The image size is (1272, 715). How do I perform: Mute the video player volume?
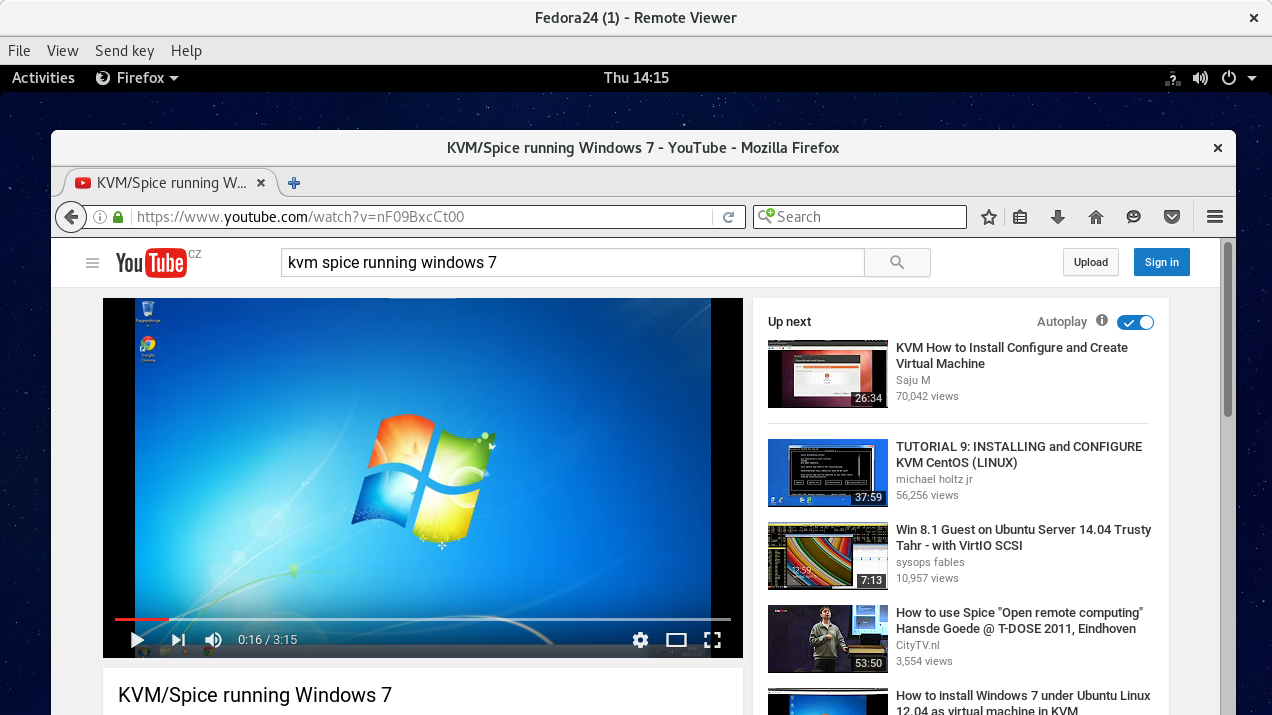(213, 640)
